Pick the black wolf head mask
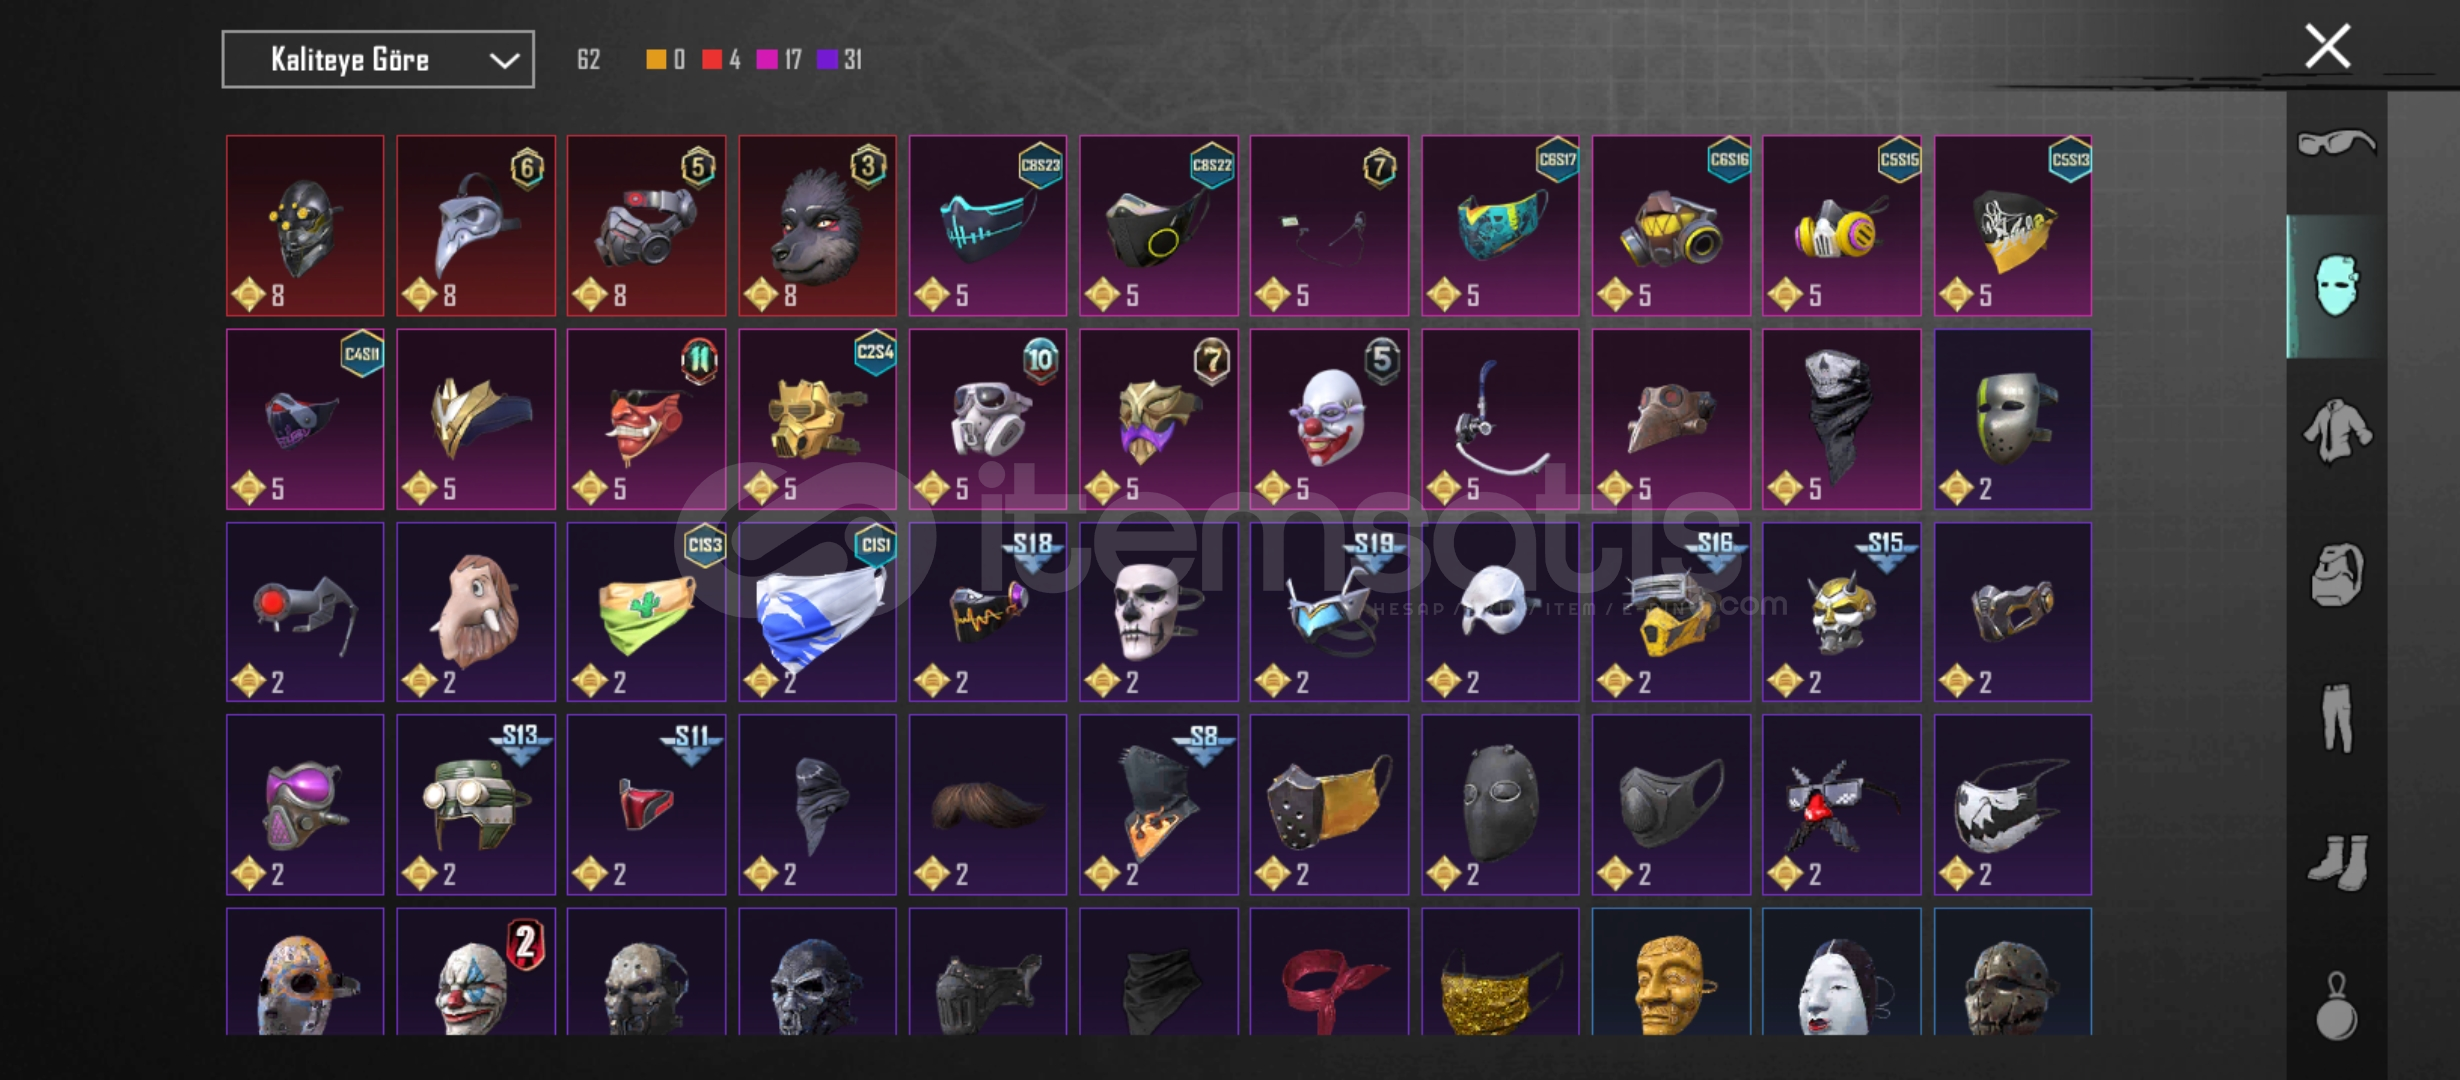 (817, 226)
